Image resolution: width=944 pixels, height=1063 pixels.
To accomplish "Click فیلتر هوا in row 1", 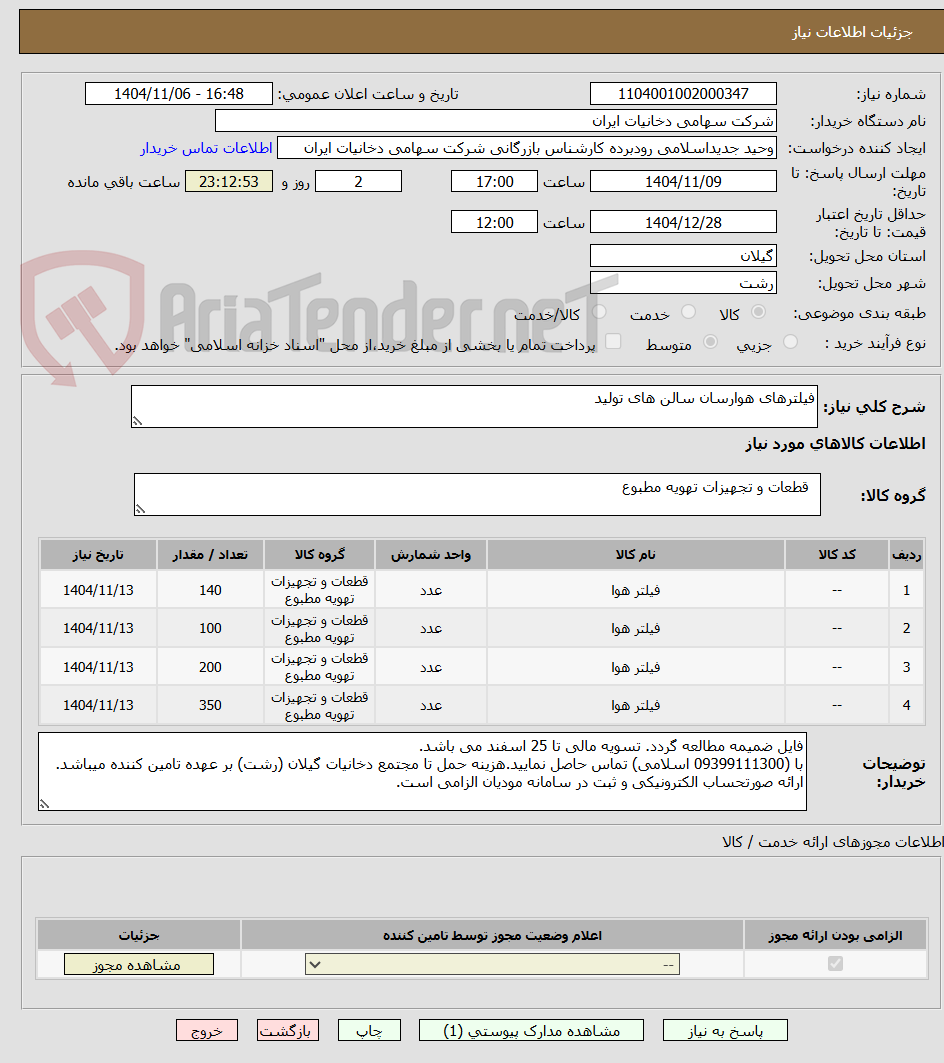I will 635,590.
